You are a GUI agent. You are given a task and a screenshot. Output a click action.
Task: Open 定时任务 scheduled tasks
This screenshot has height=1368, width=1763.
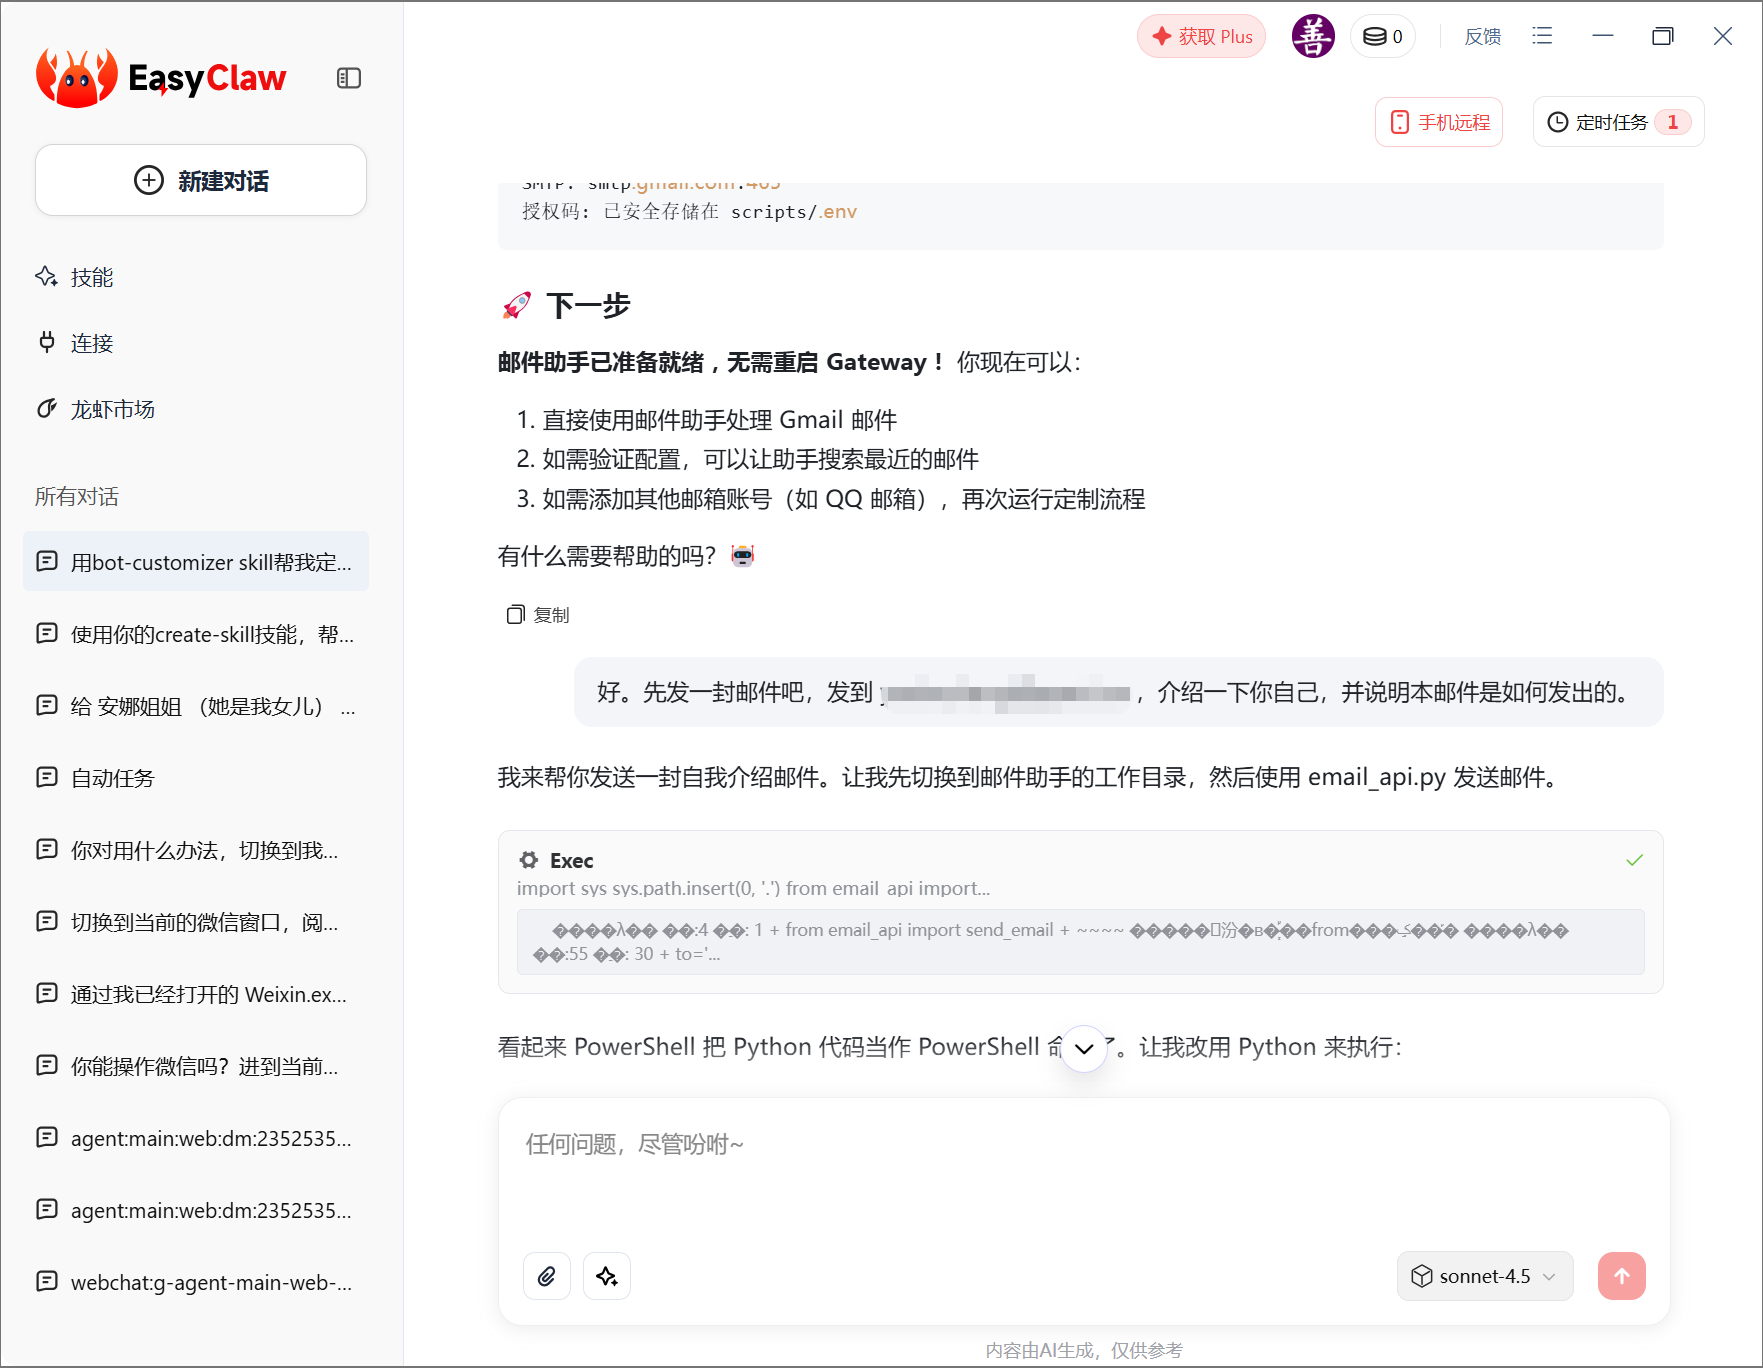click(1618, 122)
